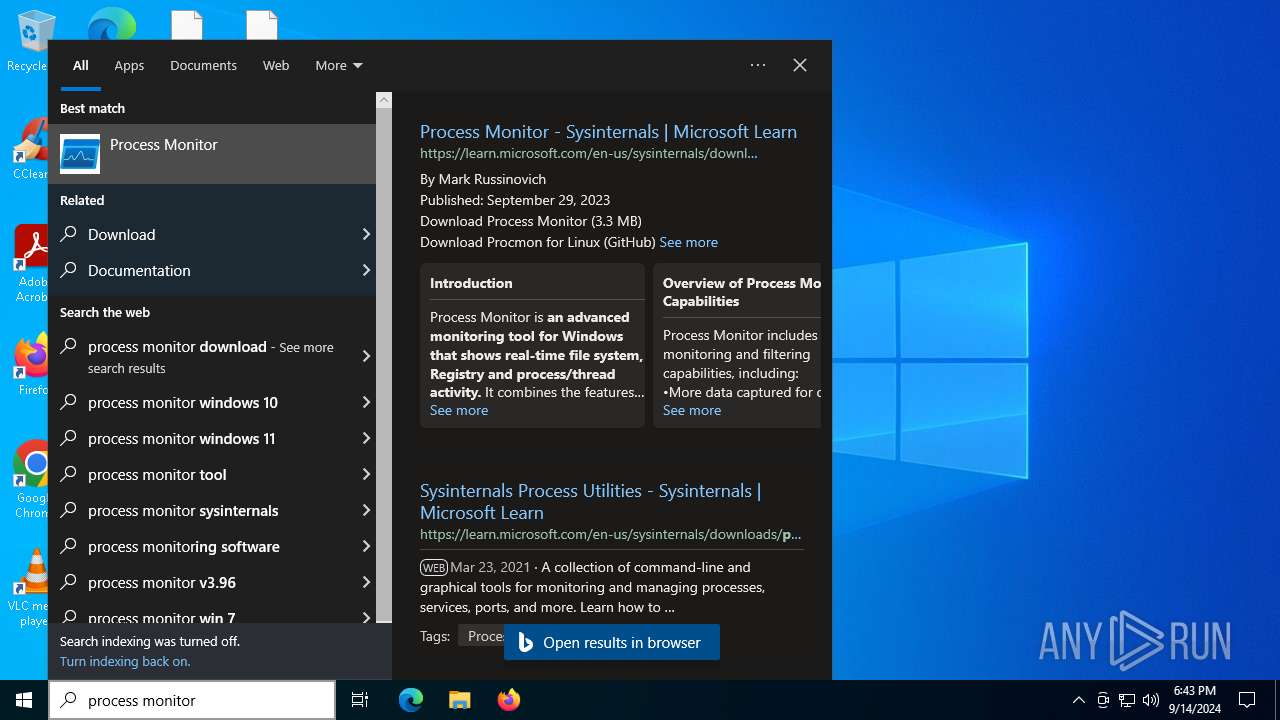Expand the process monitor tool arrow

click(366, 474)
